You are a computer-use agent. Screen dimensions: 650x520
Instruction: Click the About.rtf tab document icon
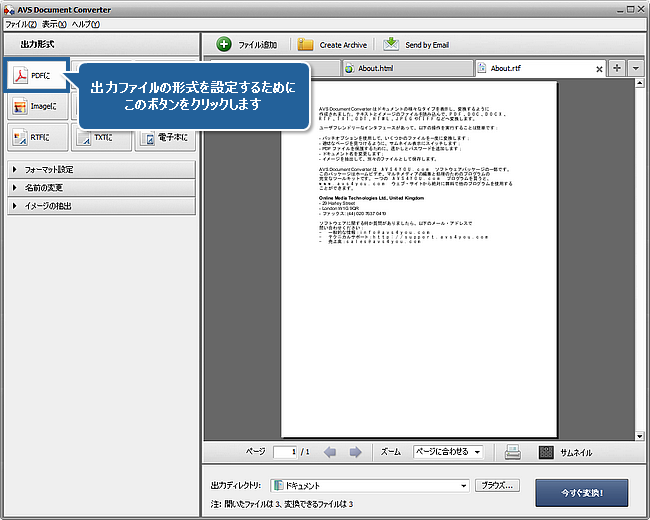point(482,68)
